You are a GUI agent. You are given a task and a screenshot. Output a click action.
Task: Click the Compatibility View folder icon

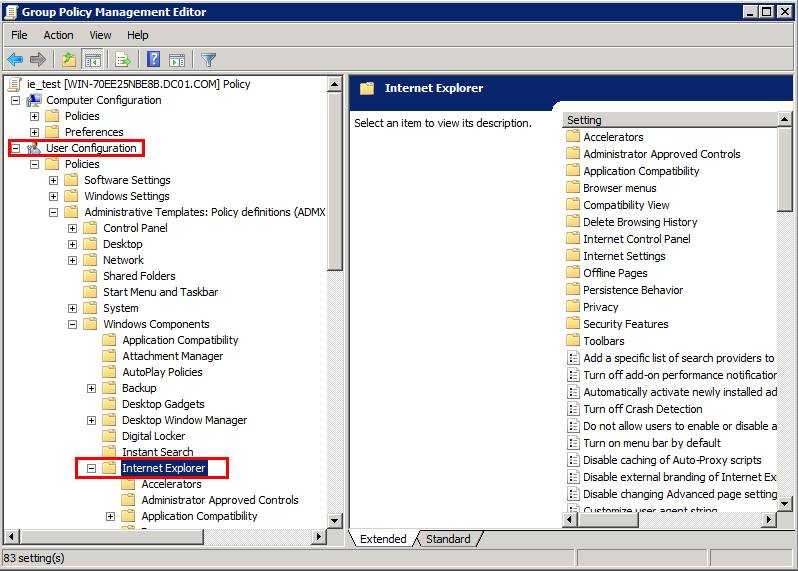(573, 205)
